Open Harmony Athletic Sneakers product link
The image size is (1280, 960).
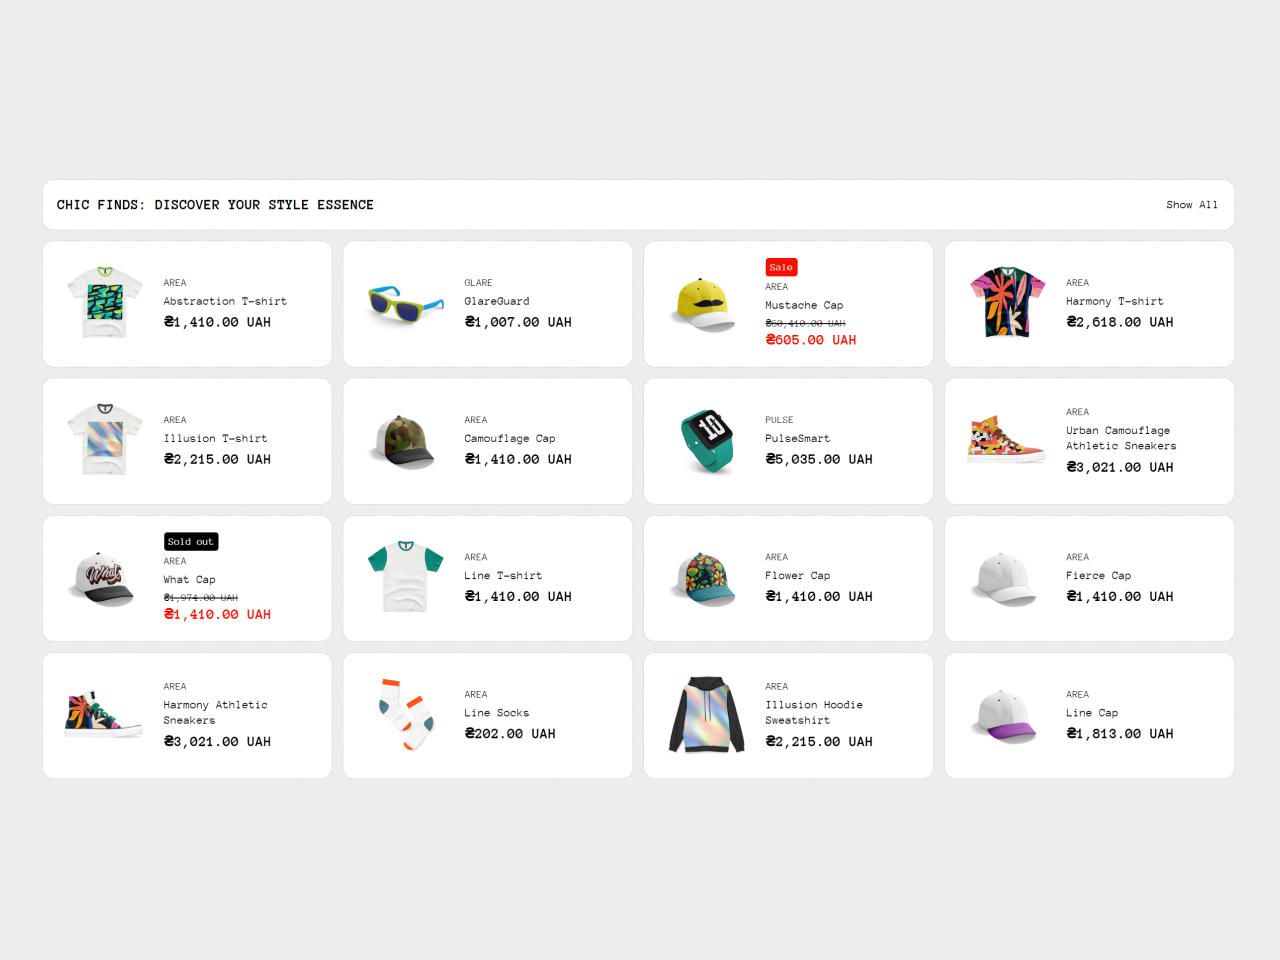(x=215, y=712)
